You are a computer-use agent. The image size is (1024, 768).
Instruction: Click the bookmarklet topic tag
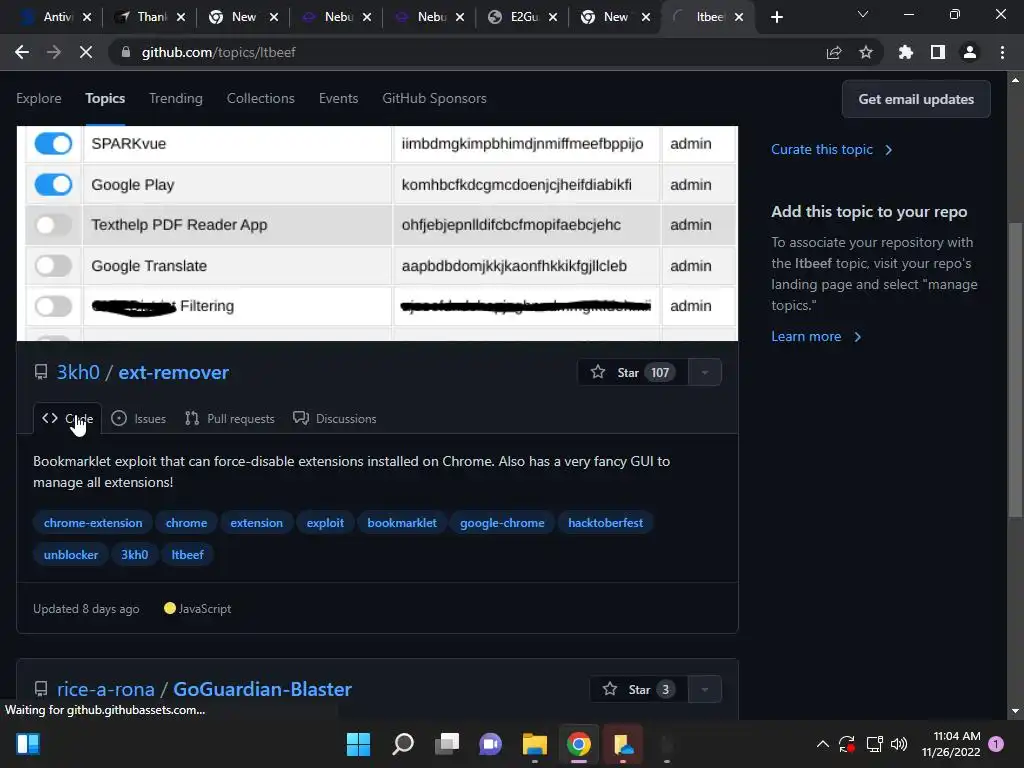tap(402, 522)
